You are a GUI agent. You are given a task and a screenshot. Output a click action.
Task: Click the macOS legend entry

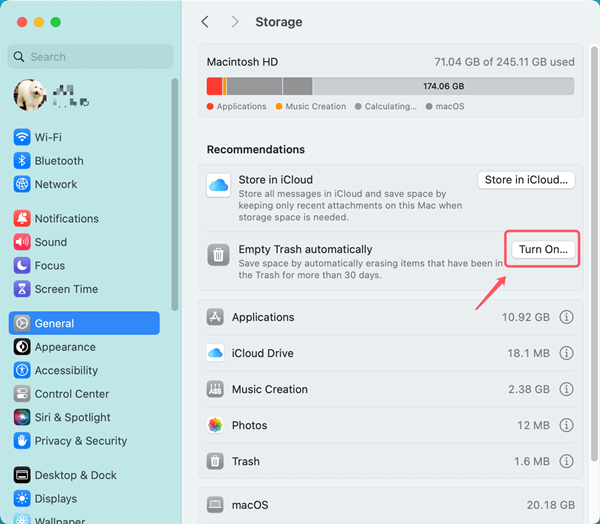(x=445, y=106)
